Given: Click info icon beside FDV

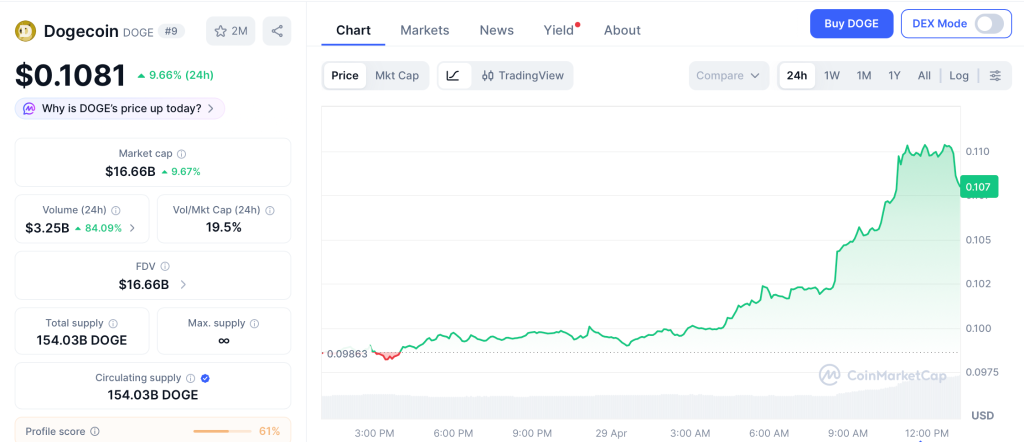Looking at the screenshot, I should click(165, 267).
